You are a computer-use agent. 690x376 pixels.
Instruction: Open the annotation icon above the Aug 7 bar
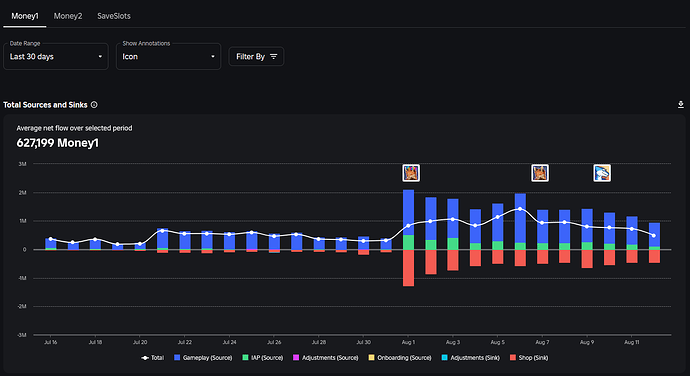pos(540,173)
